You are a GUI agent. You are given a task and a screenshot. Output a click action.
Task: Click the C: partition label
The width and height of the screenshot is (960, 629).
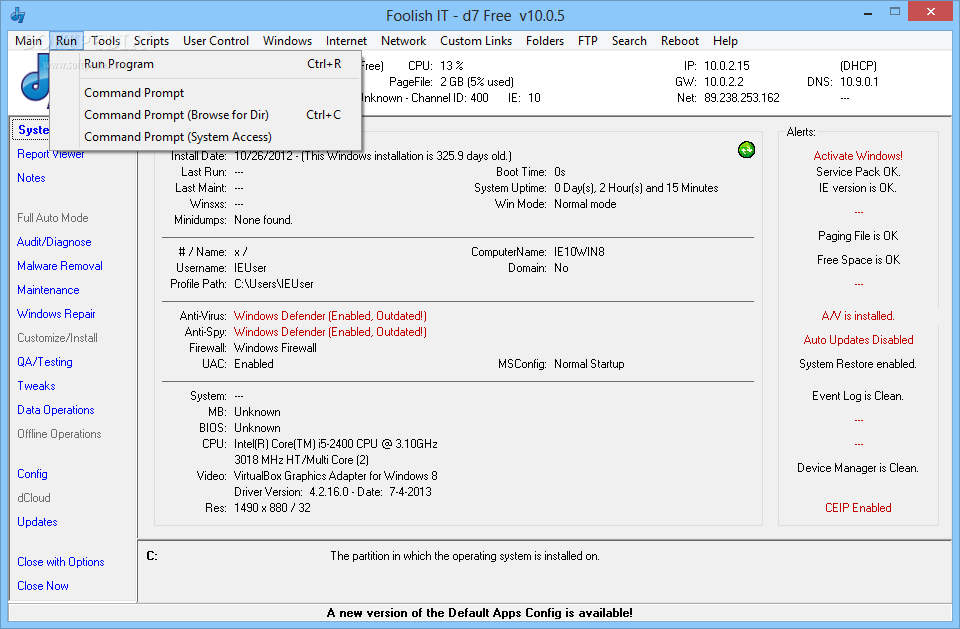coord(152,556)
